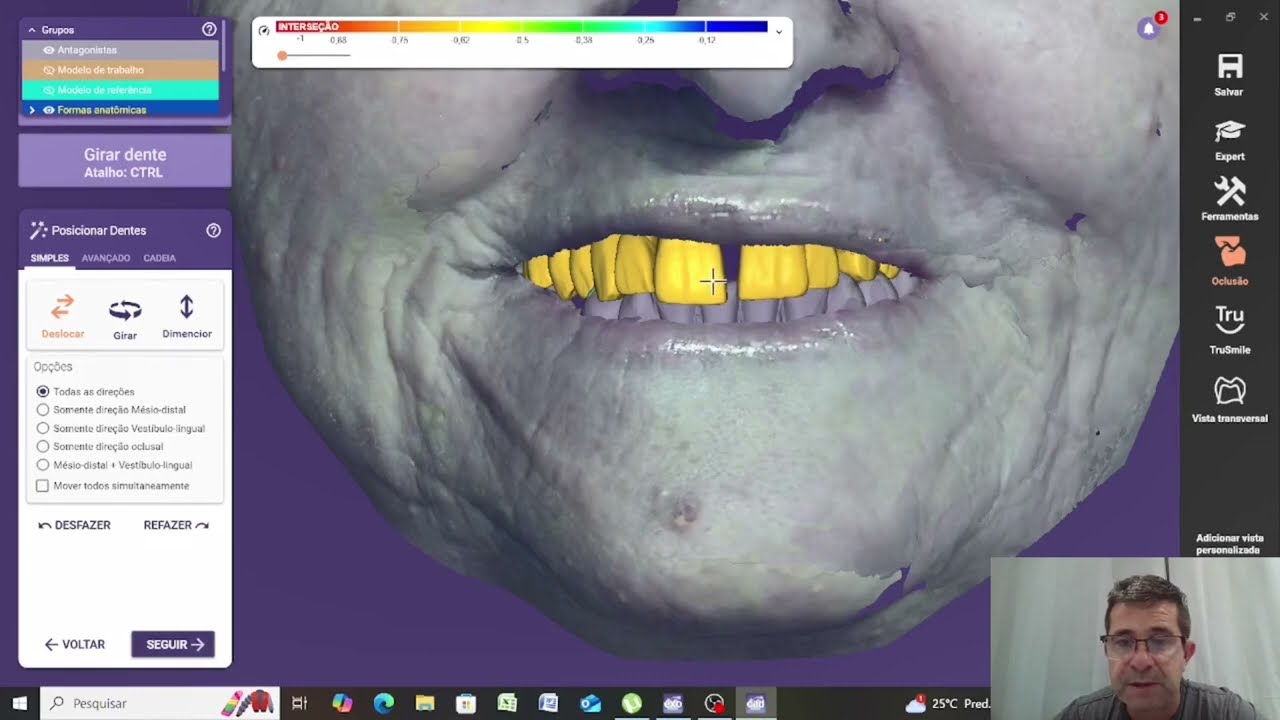Collapse the Grupos panel
Viewport: 1280px width, 720px height.
coord(32,30)
